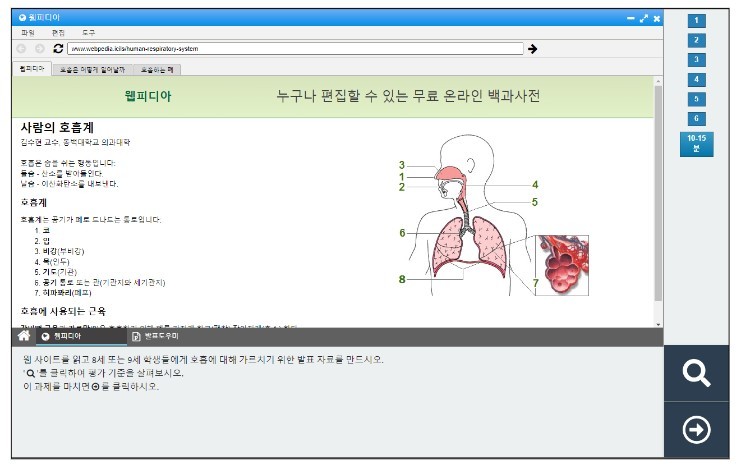Viewport: 739px width, 467px height.
Task: Open the magnifier icon to view assessment criteria
Action: coord(696,373)
